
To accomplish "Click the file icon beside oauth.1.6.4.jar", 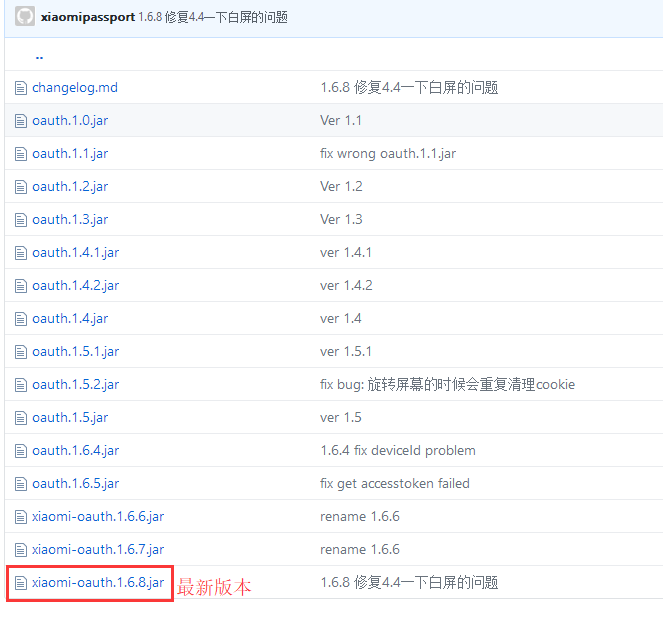I will point(21,451).
